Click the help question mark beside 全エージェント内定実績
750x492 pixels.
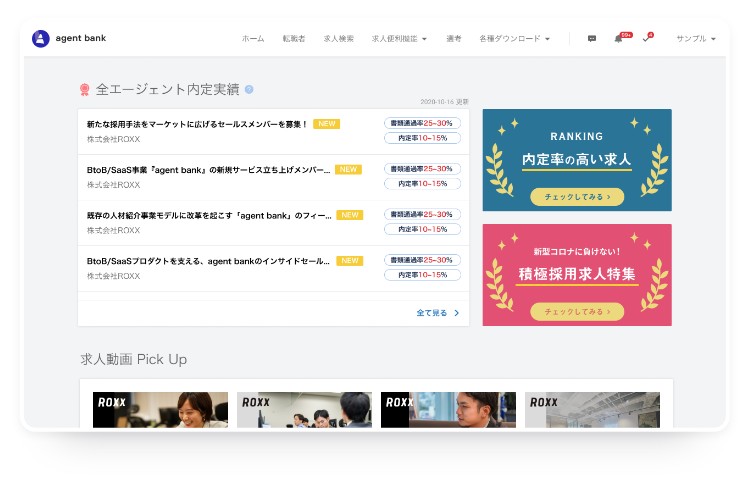pos(249,89)
